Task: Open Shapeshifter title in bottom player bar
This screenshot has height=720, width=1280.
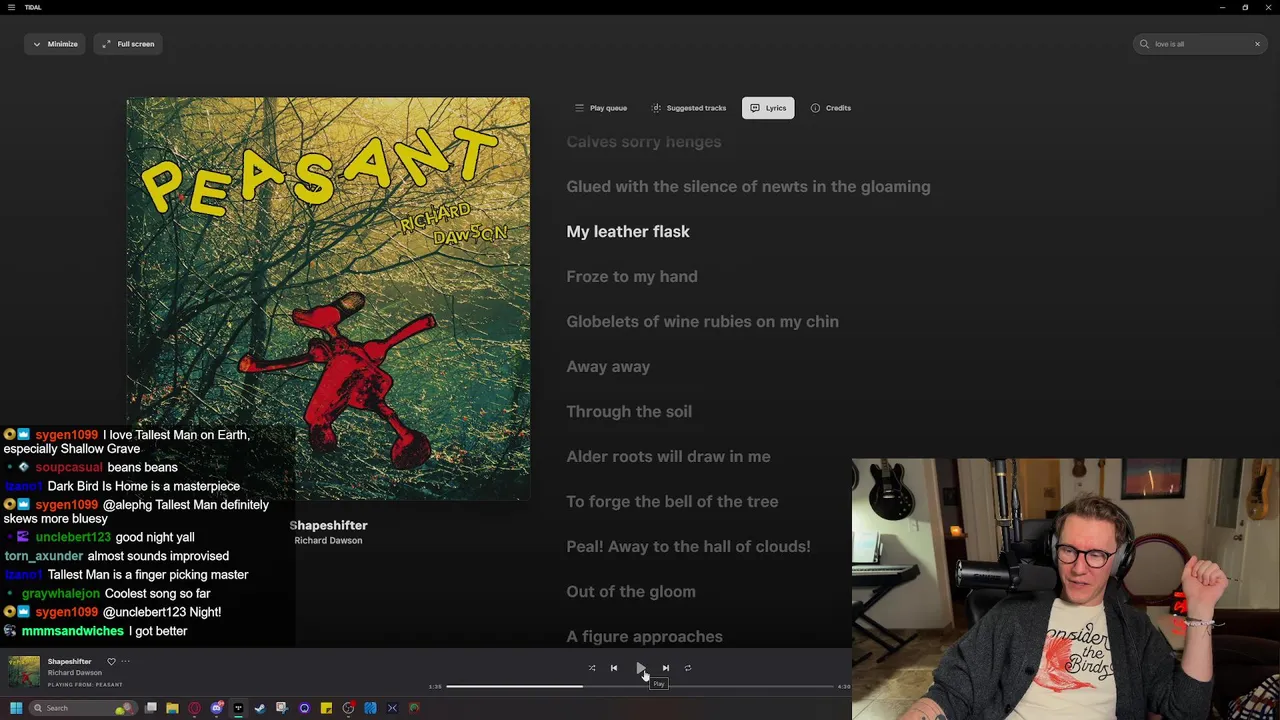Action: tap(69, 661)
